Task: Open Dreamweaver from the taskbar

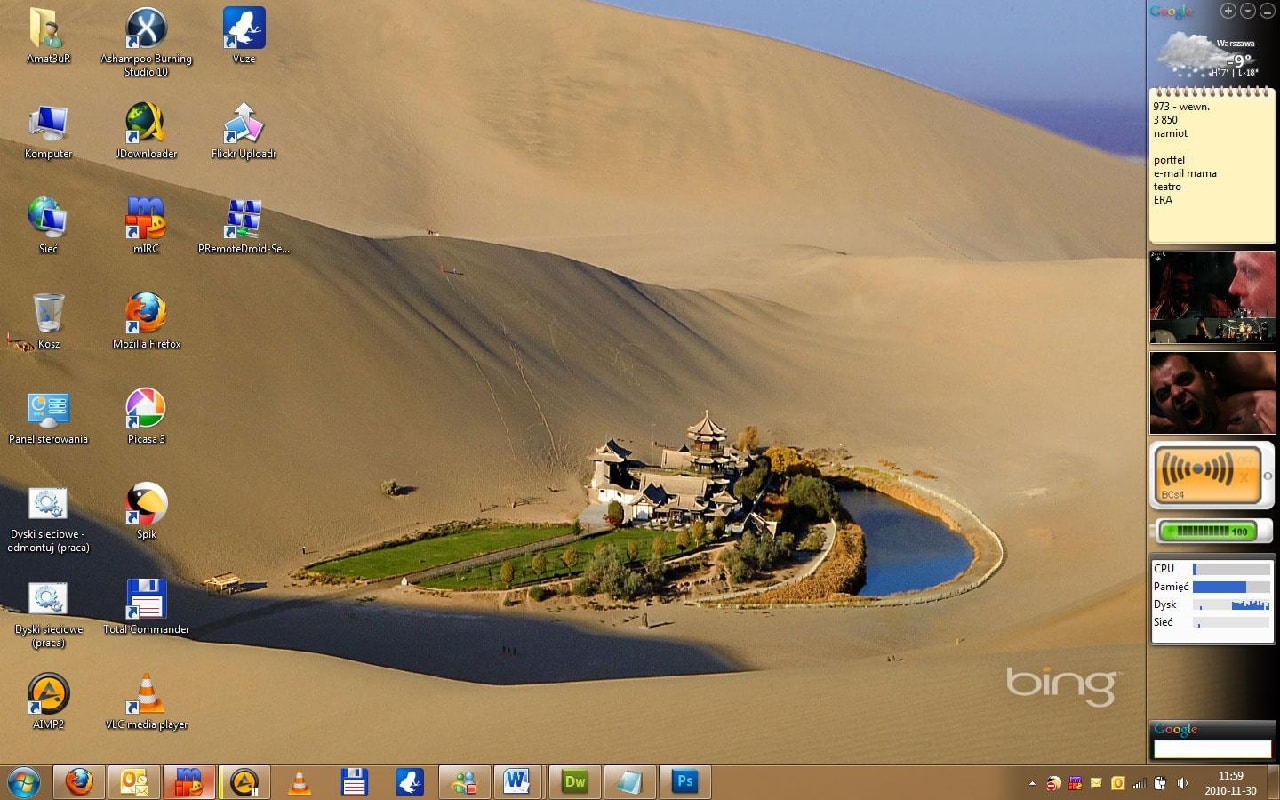Action: point(574,781)
